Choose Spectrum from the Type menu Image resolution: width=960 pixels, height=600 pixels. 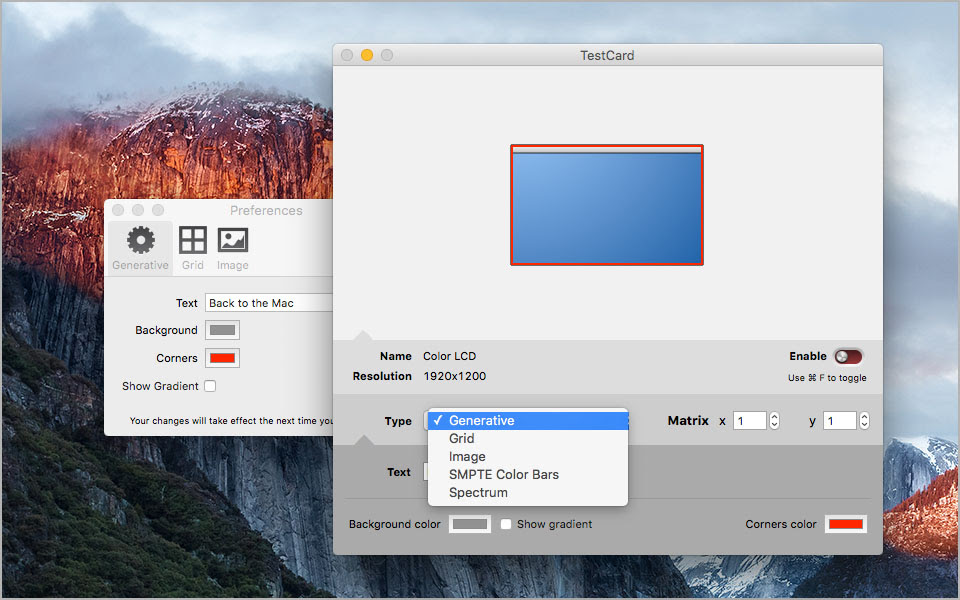click(528, 492)
